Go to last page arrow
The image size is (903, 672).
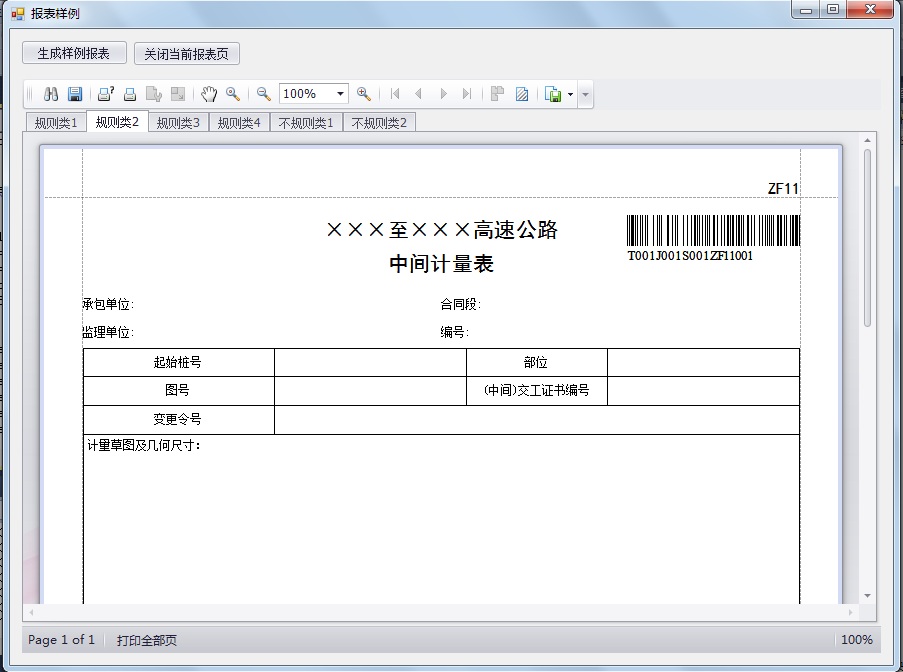coord(467,94)
